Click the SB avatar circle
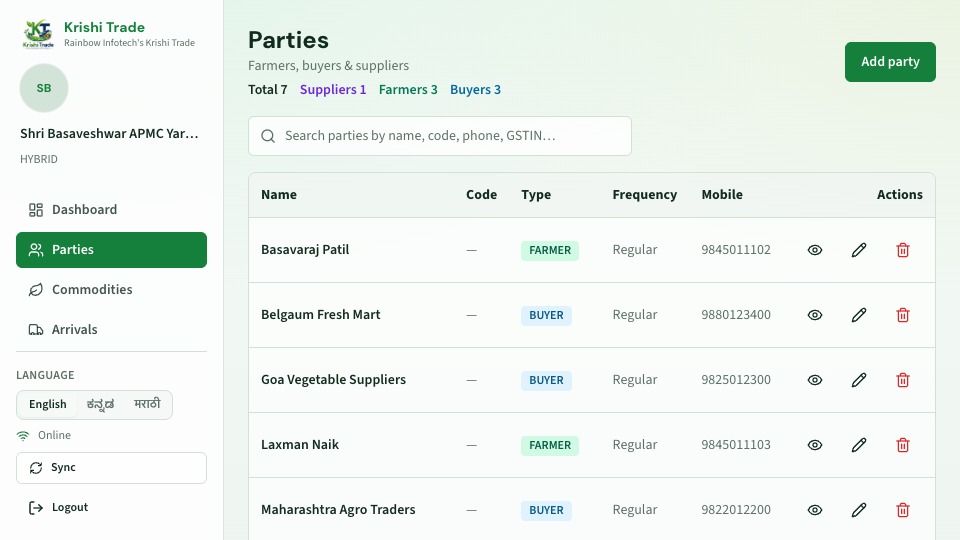Image resolution: width=960 pixels, height=540 pixels. tap(44, 88)
